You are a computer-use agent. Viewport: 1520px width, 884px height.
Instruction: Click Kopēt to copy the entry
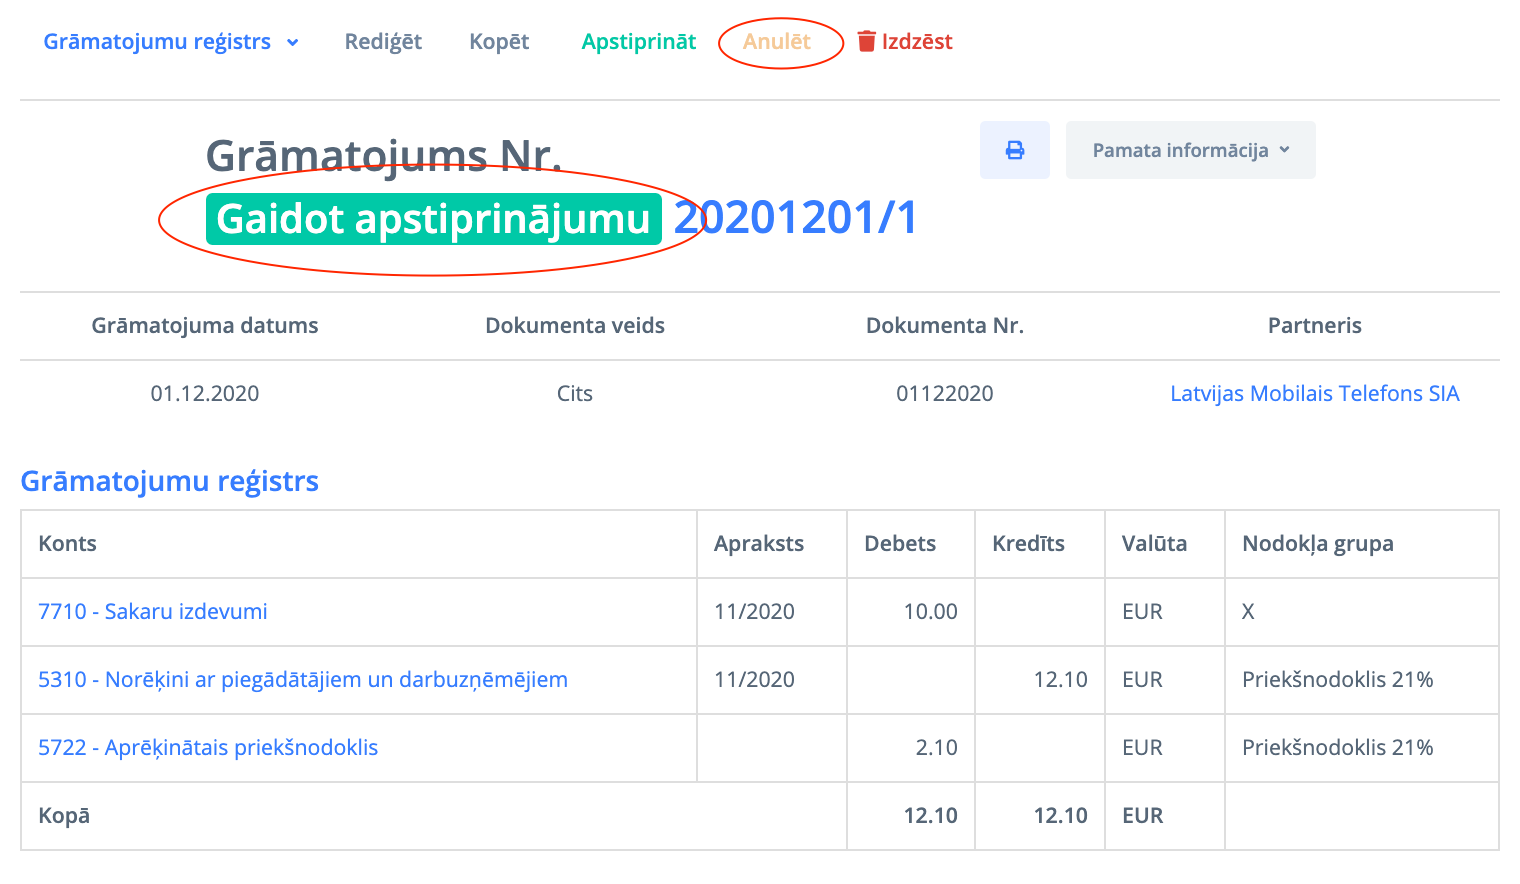(x=499, y=41)
